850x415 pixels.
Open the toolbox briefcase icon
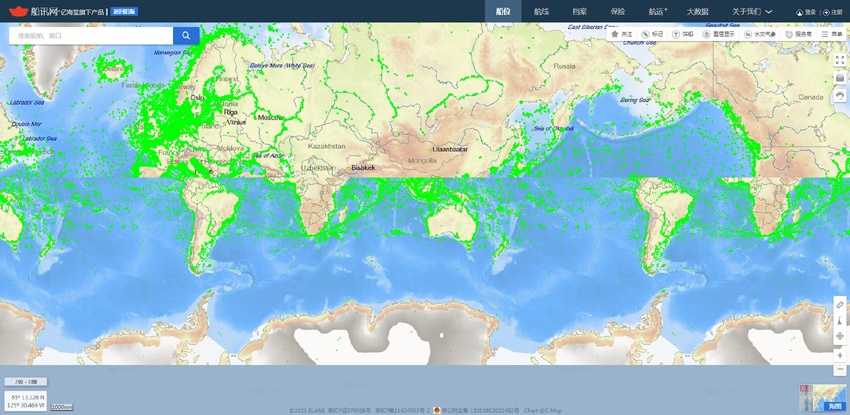(x=840, y=78)
